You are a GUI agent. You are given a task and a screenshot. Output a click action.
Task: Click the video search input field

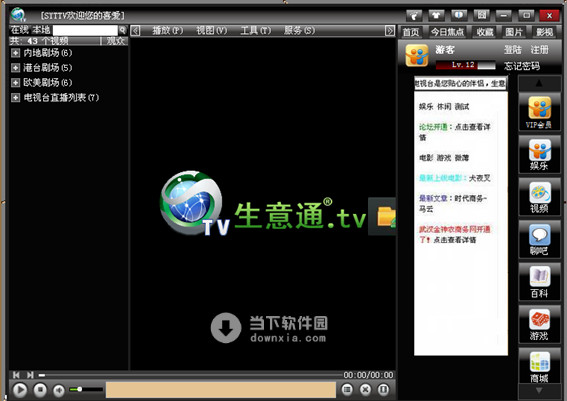coord(85,30)
